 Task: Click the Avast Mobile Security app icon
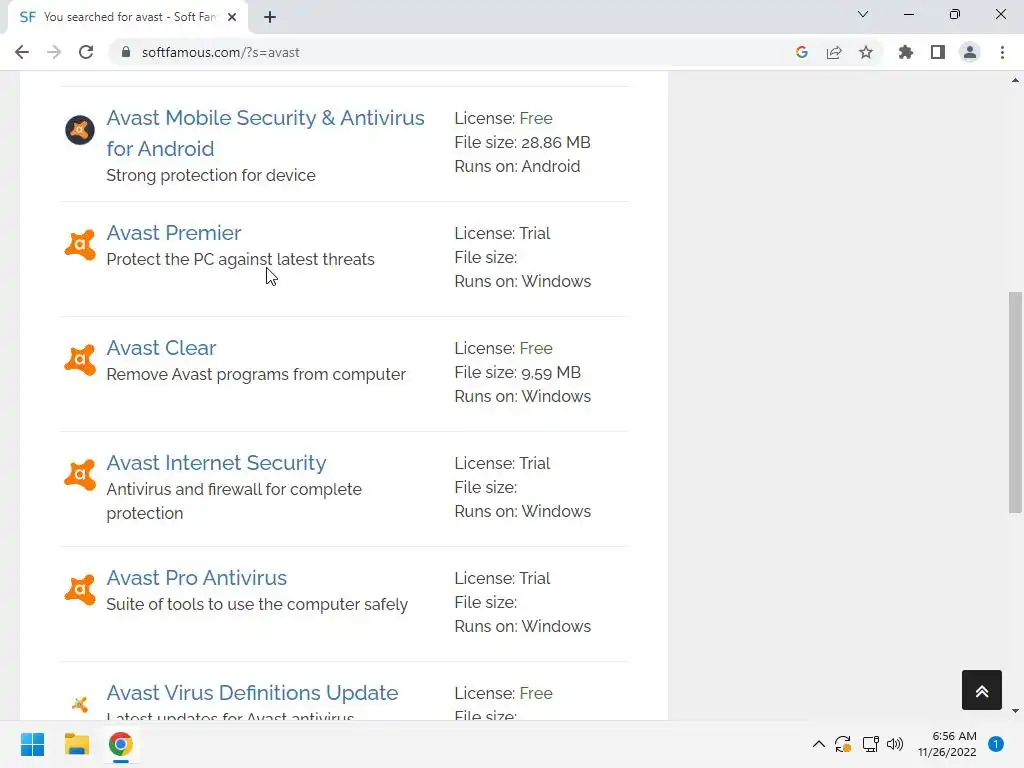tap(80, 130)
